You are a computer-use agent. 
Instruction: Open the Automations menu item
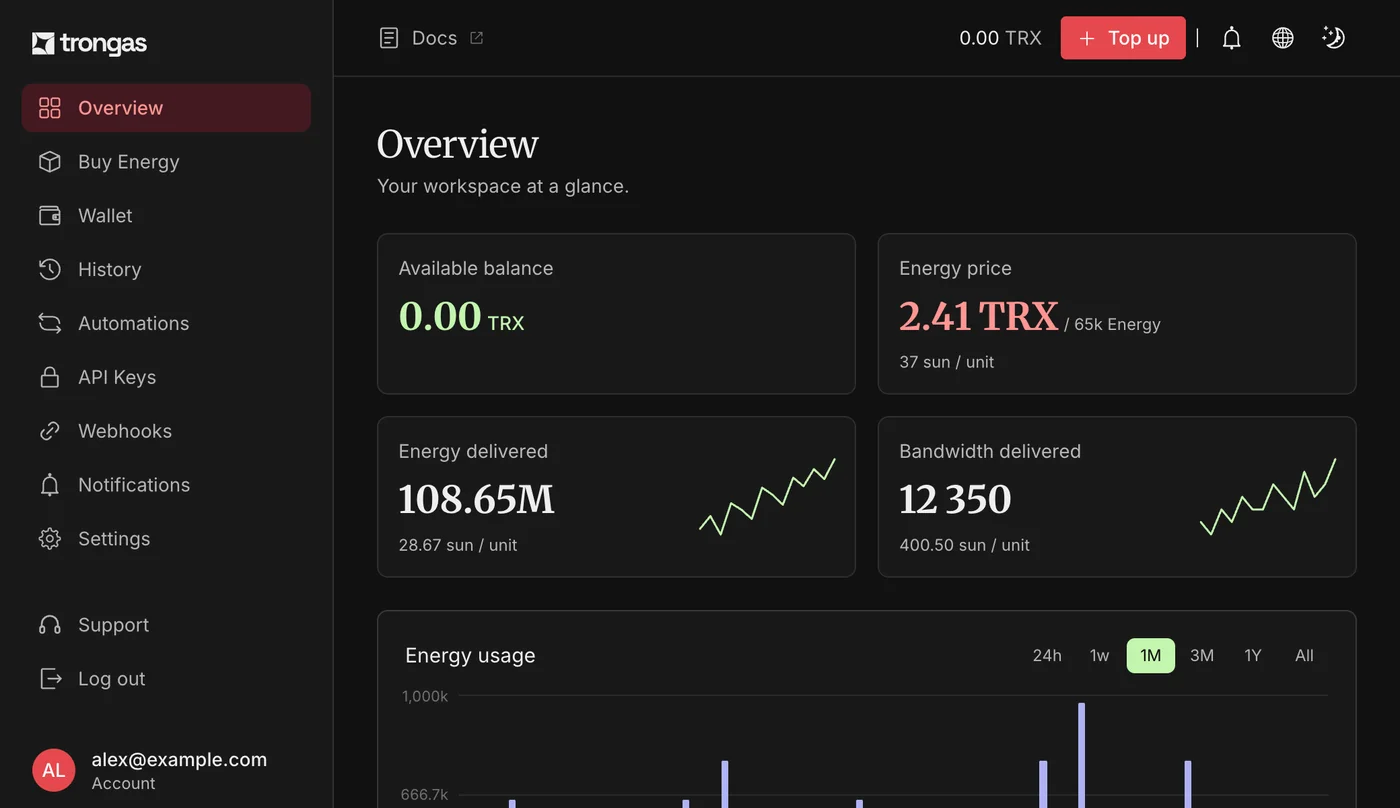click(134, 323)
